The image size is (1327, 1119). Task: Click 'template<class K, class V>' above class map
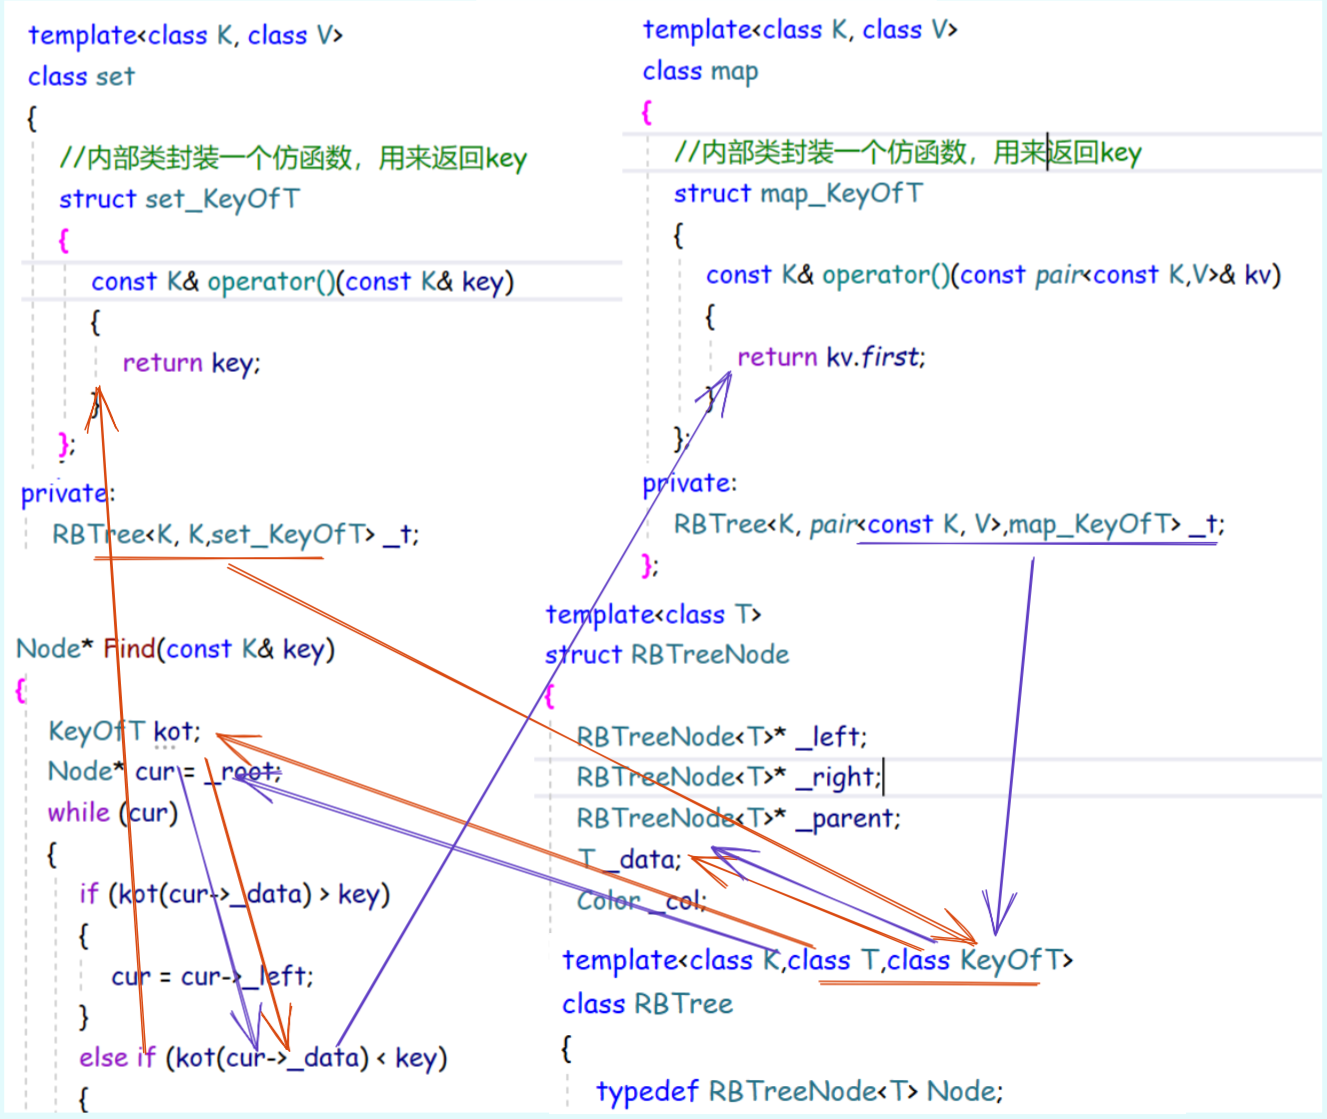(x=800, y=30)
